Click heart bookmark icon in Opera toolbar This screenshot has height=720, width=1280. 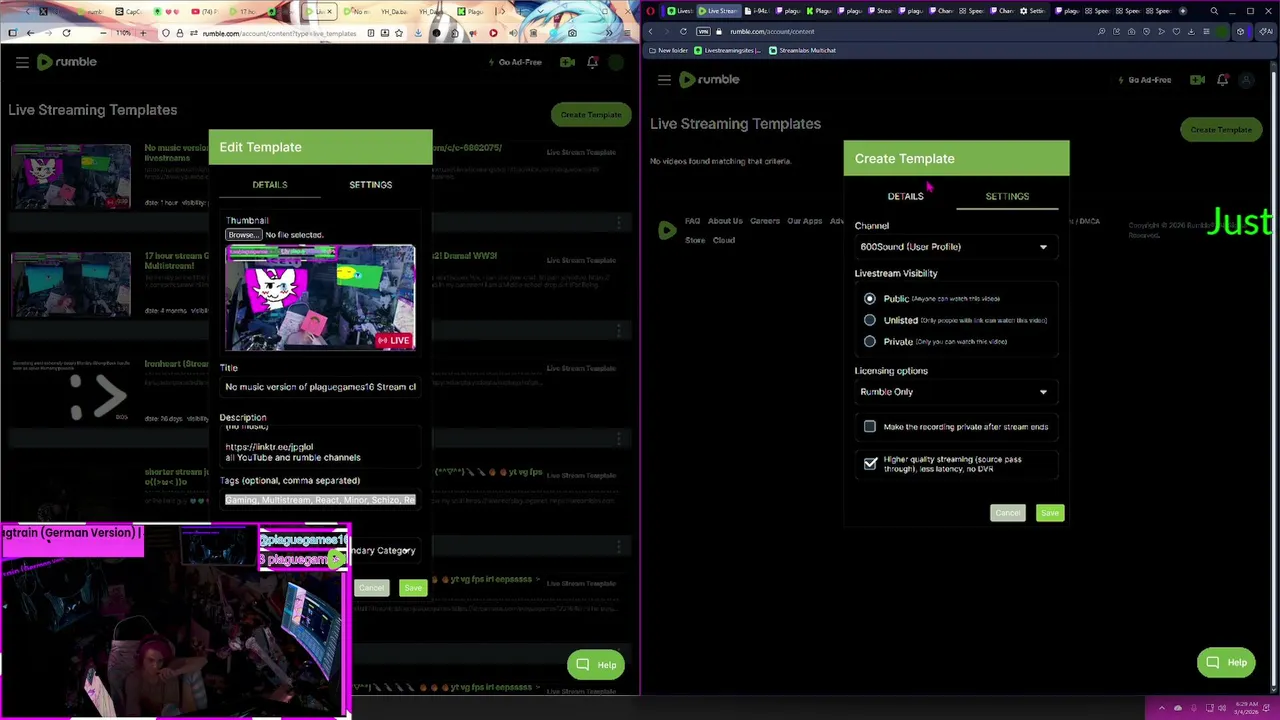[x=1176, y=31]
